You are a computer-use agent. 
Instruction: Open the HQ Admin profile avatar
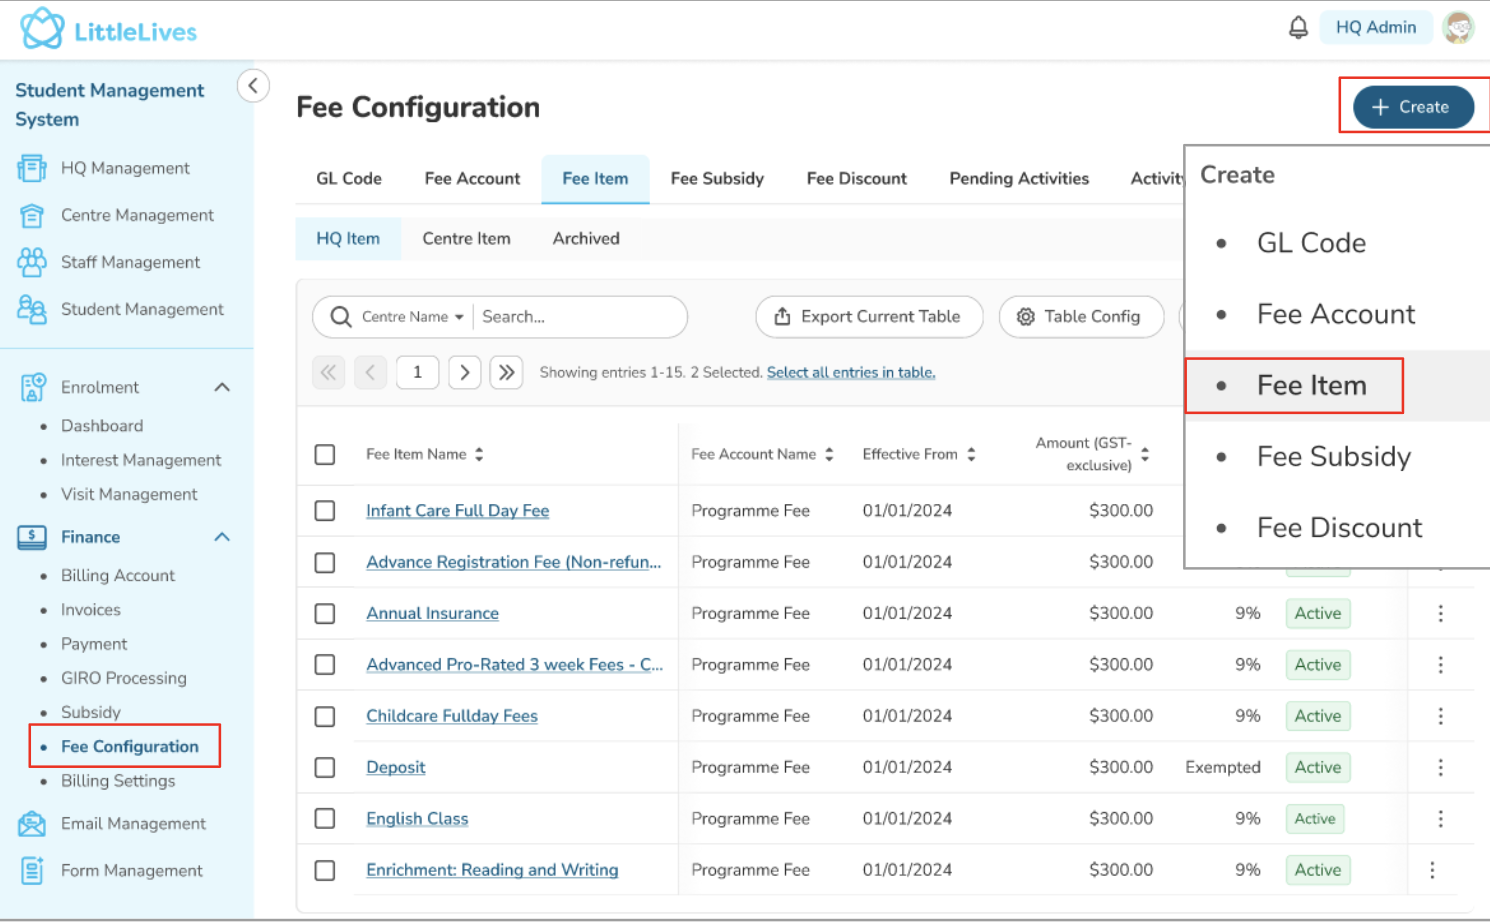(x=1458, y=28)
